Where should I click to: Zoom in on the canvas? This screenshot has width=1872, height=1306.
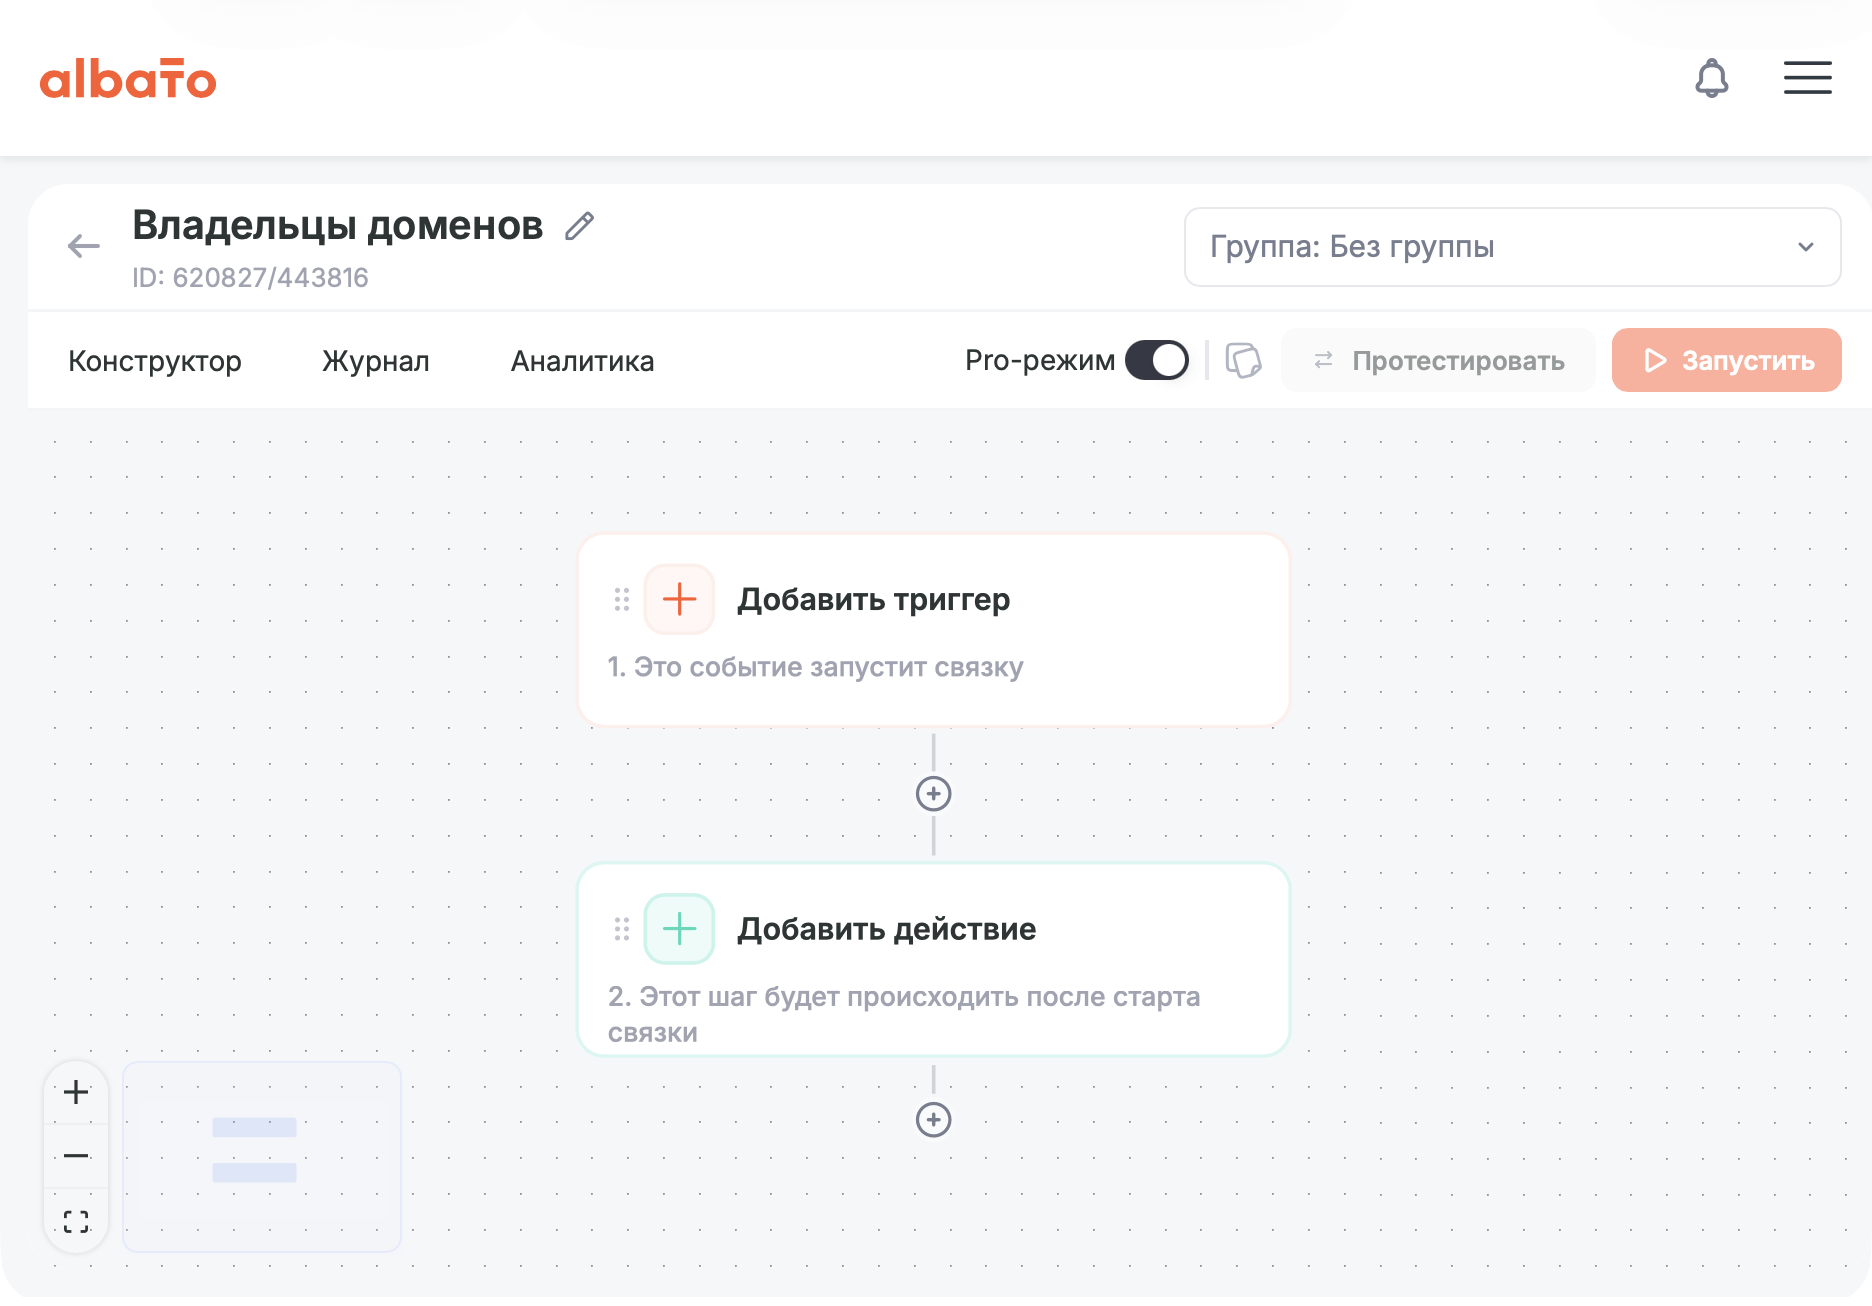[x=76, y=1092]
